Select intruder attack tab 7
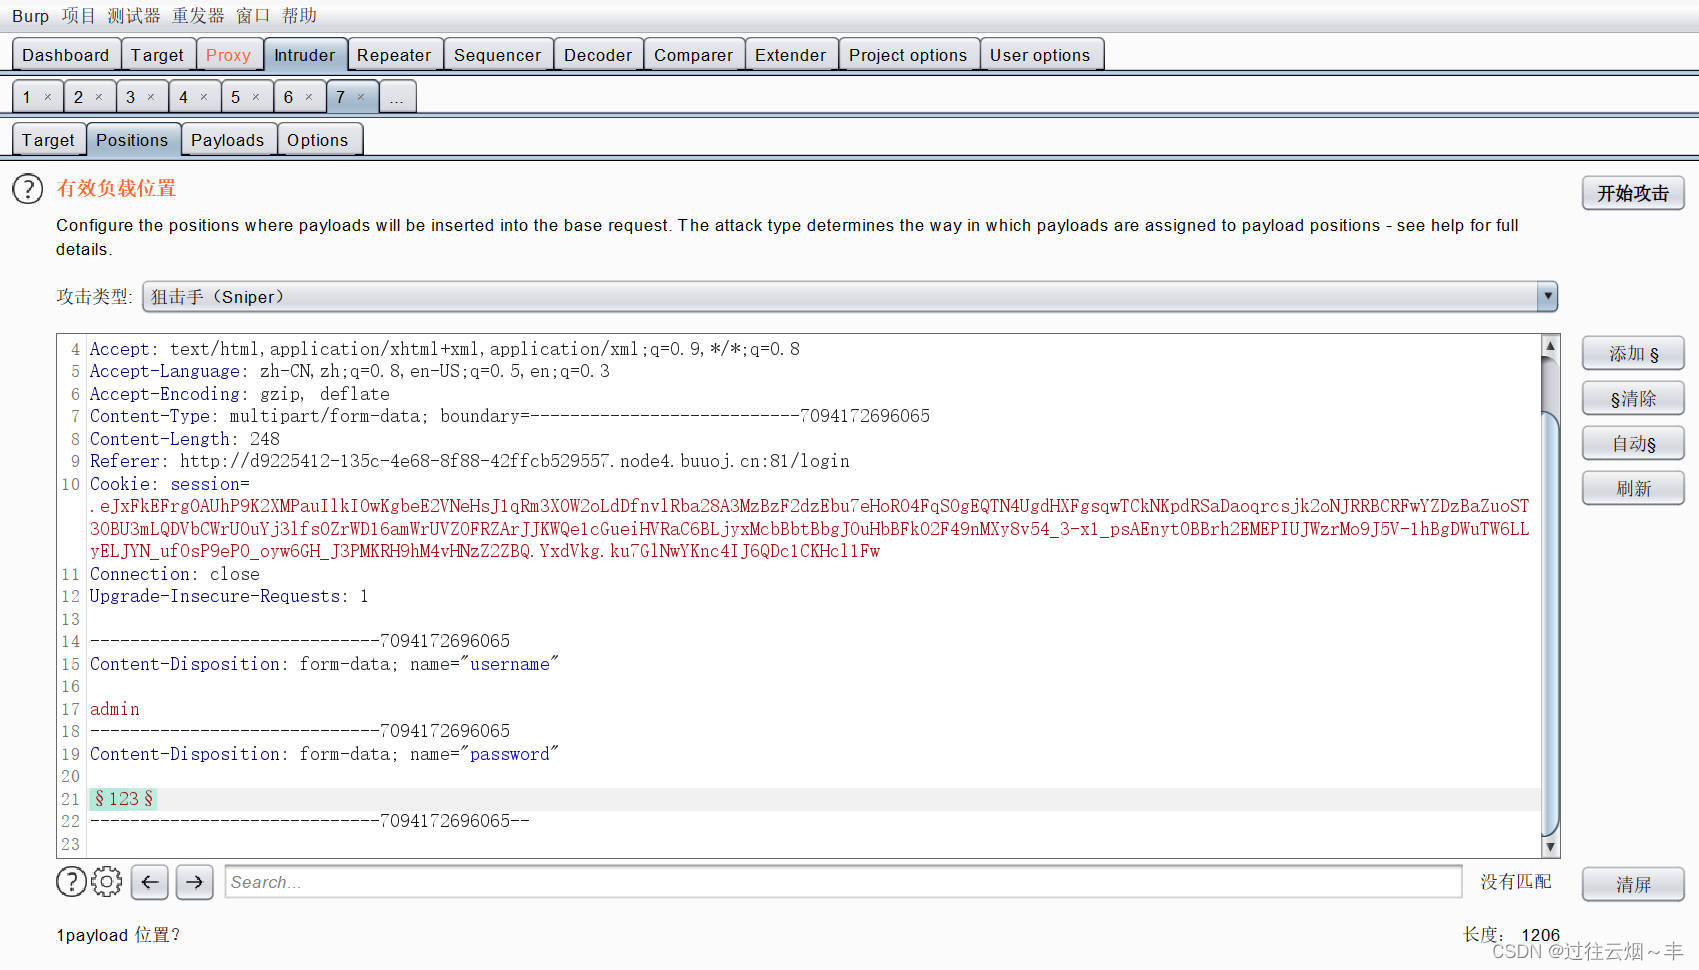The image size is (1699, 970). pyautogui.click(x=341, y=97)
